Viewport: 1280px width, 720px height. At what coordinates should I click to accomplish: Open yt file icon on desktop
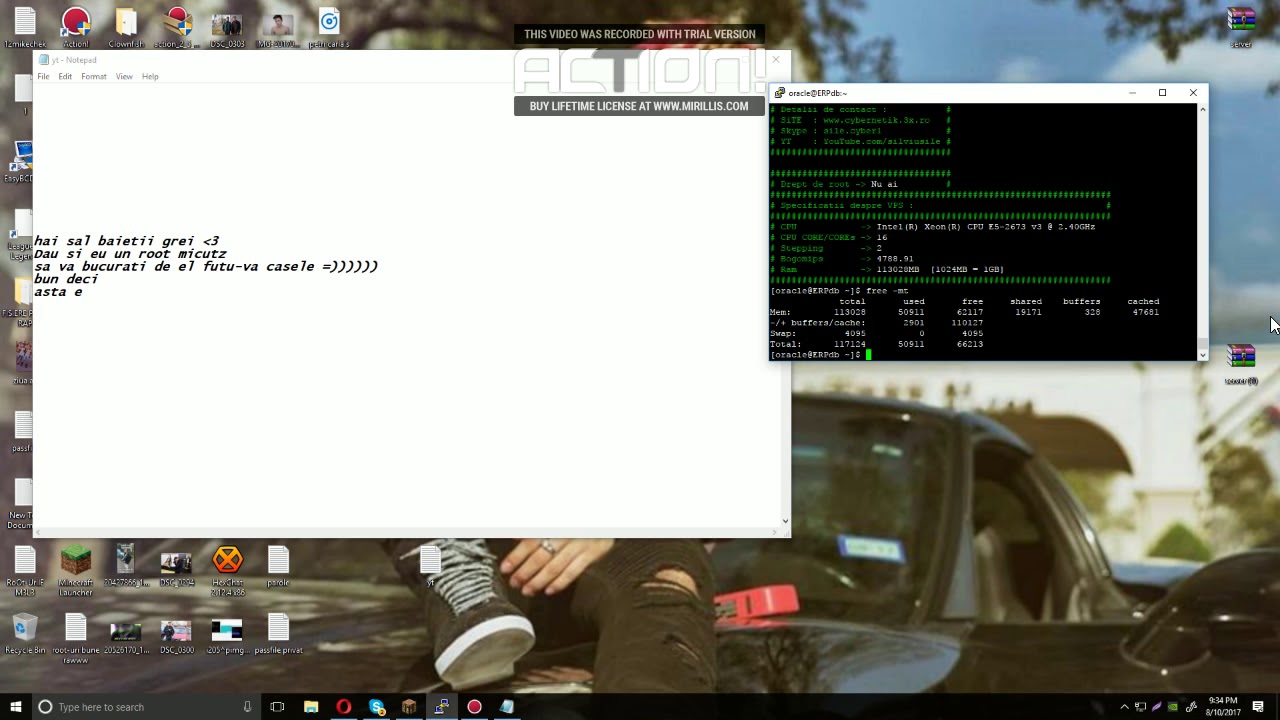tap(430, 566)
